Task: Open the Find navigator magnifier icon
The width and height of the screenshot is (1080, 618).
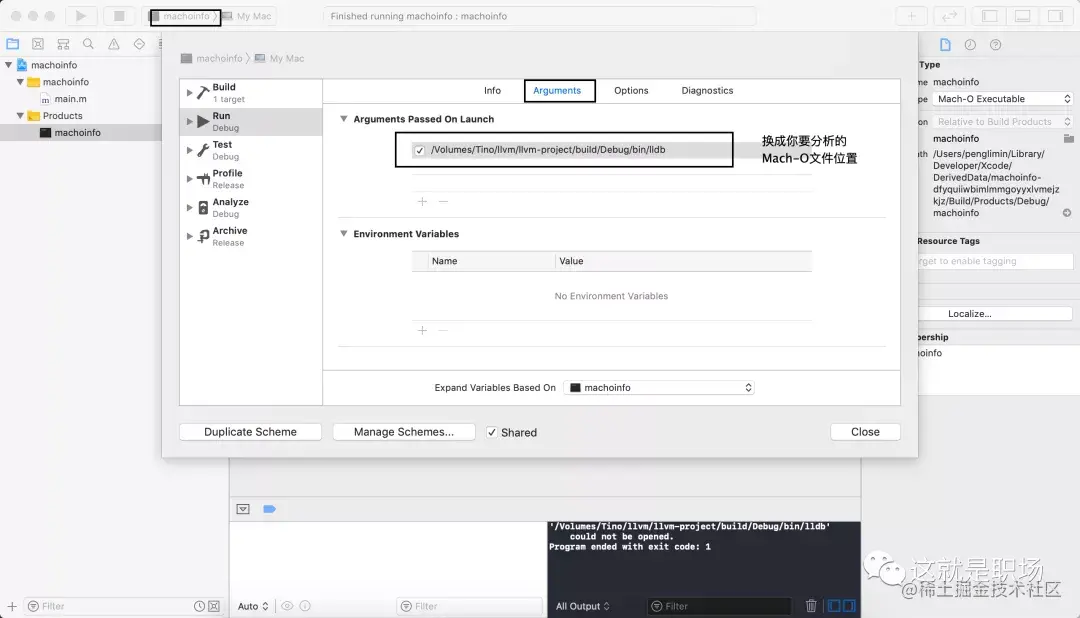Action: [x=88, y=44]
